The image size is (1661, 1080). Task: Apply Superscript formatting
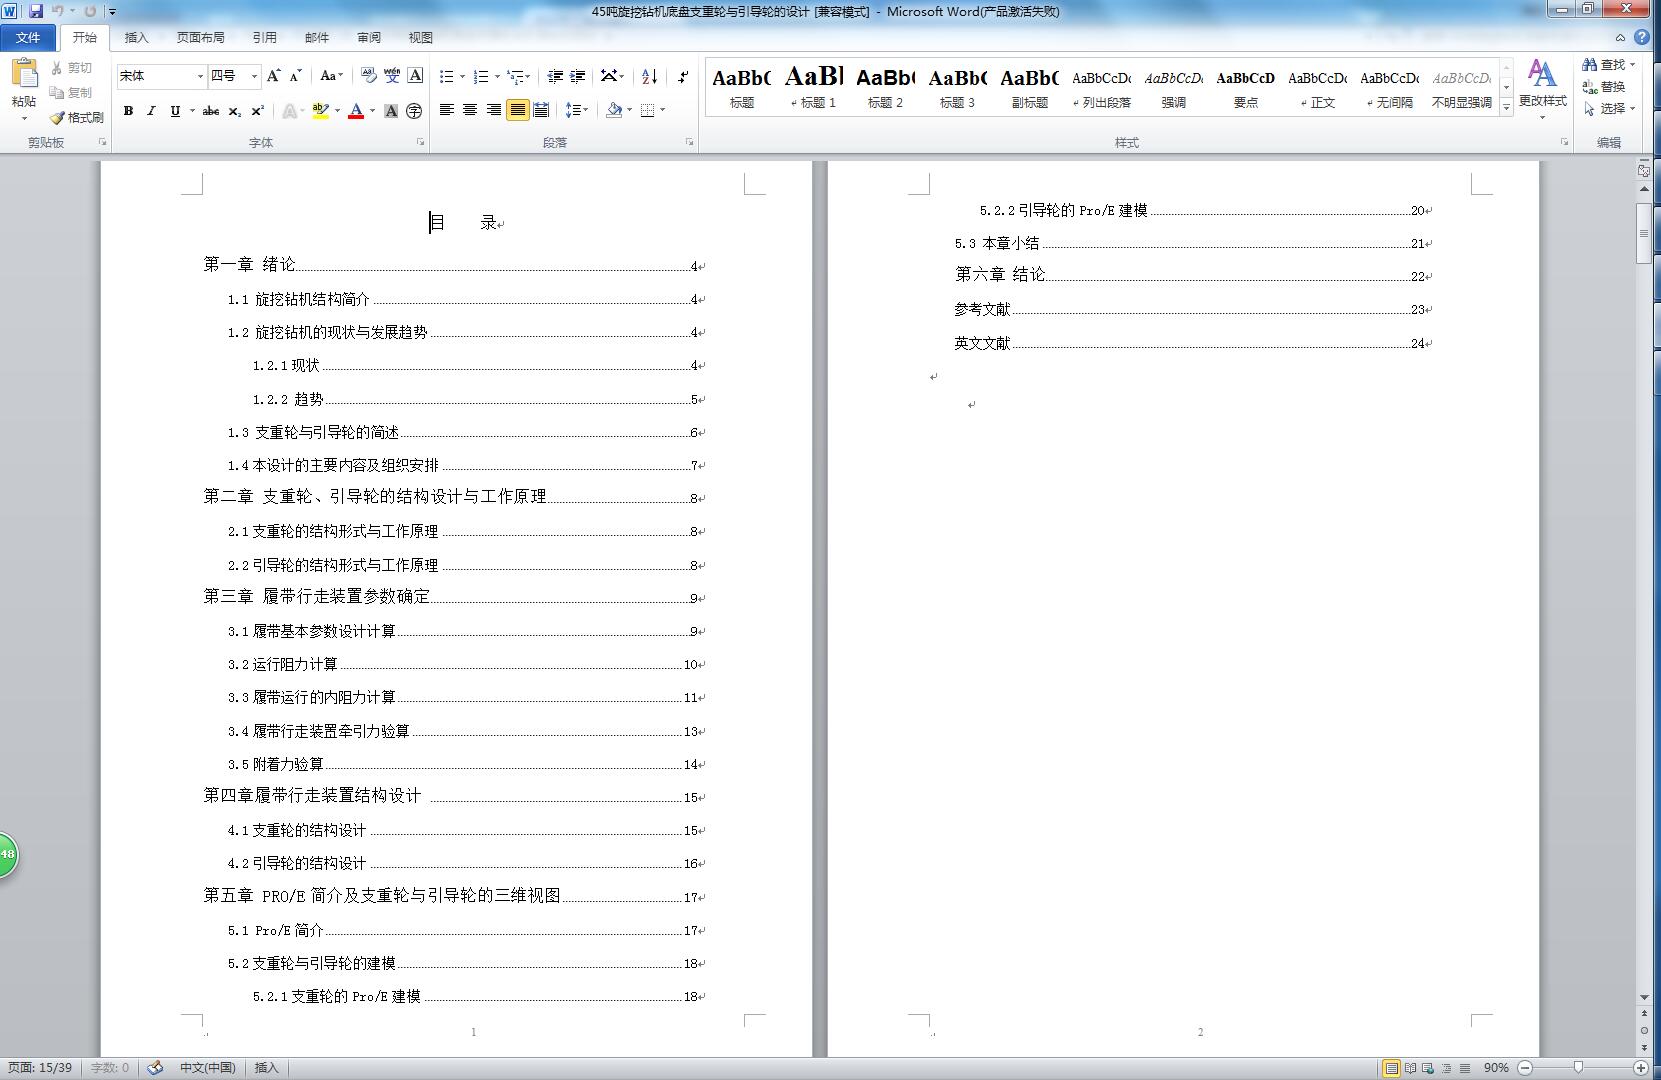(x=257, y=111)
